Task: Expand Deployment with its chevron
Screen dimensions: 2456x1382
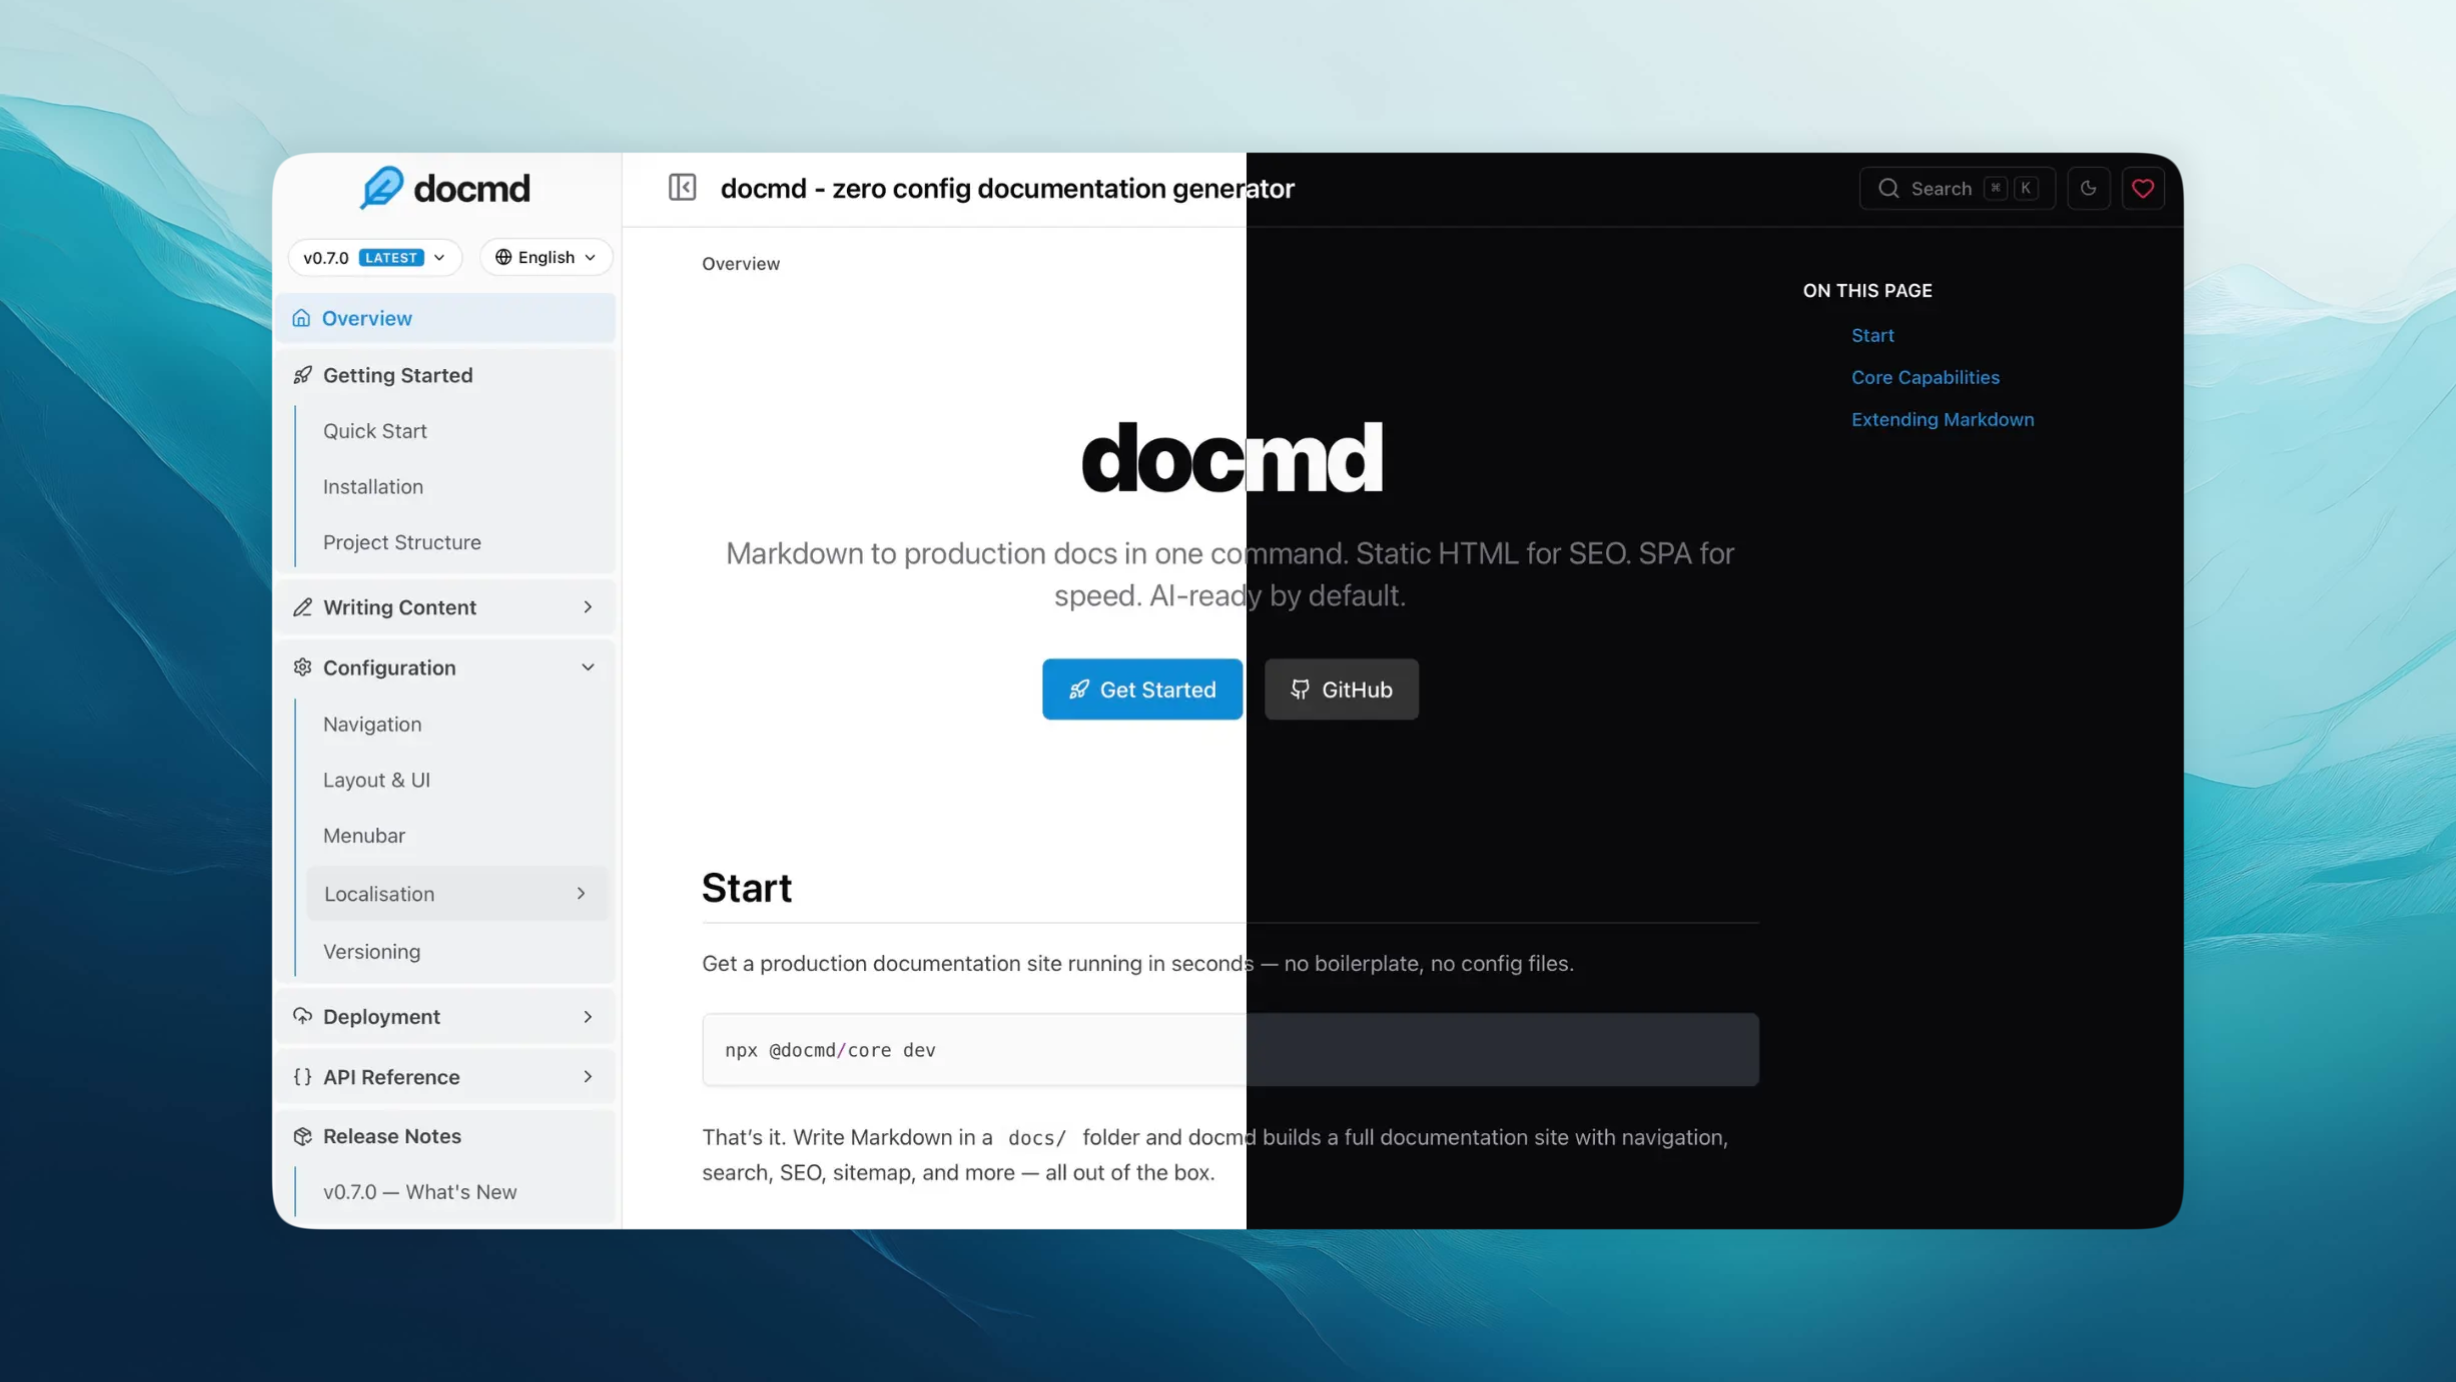Action: pyautogui.click(x=587, y=1016)
